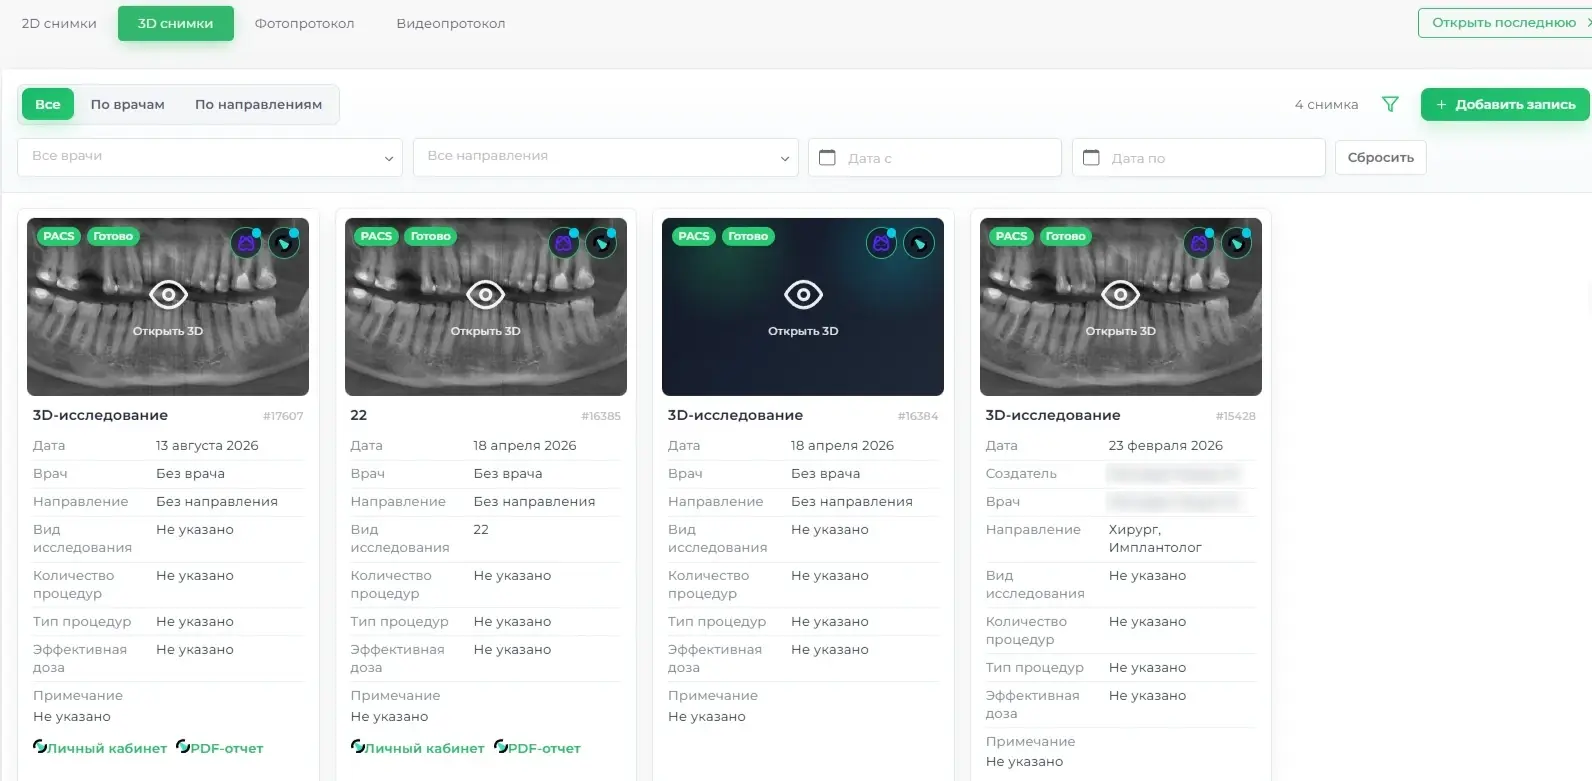This screenshot has height=781, width=1592.
Task: Click the Добавить запись button
Action: coord(1505,104)
